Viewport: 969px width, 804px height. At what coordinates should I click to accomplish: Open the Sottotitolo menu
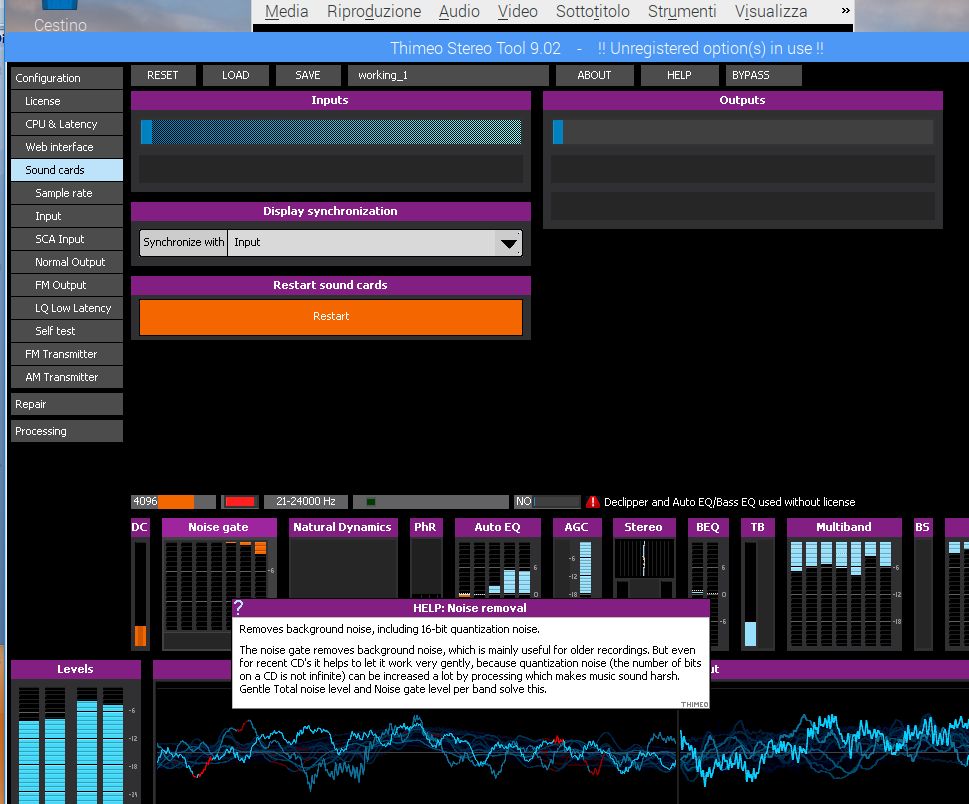coord(593,11)
